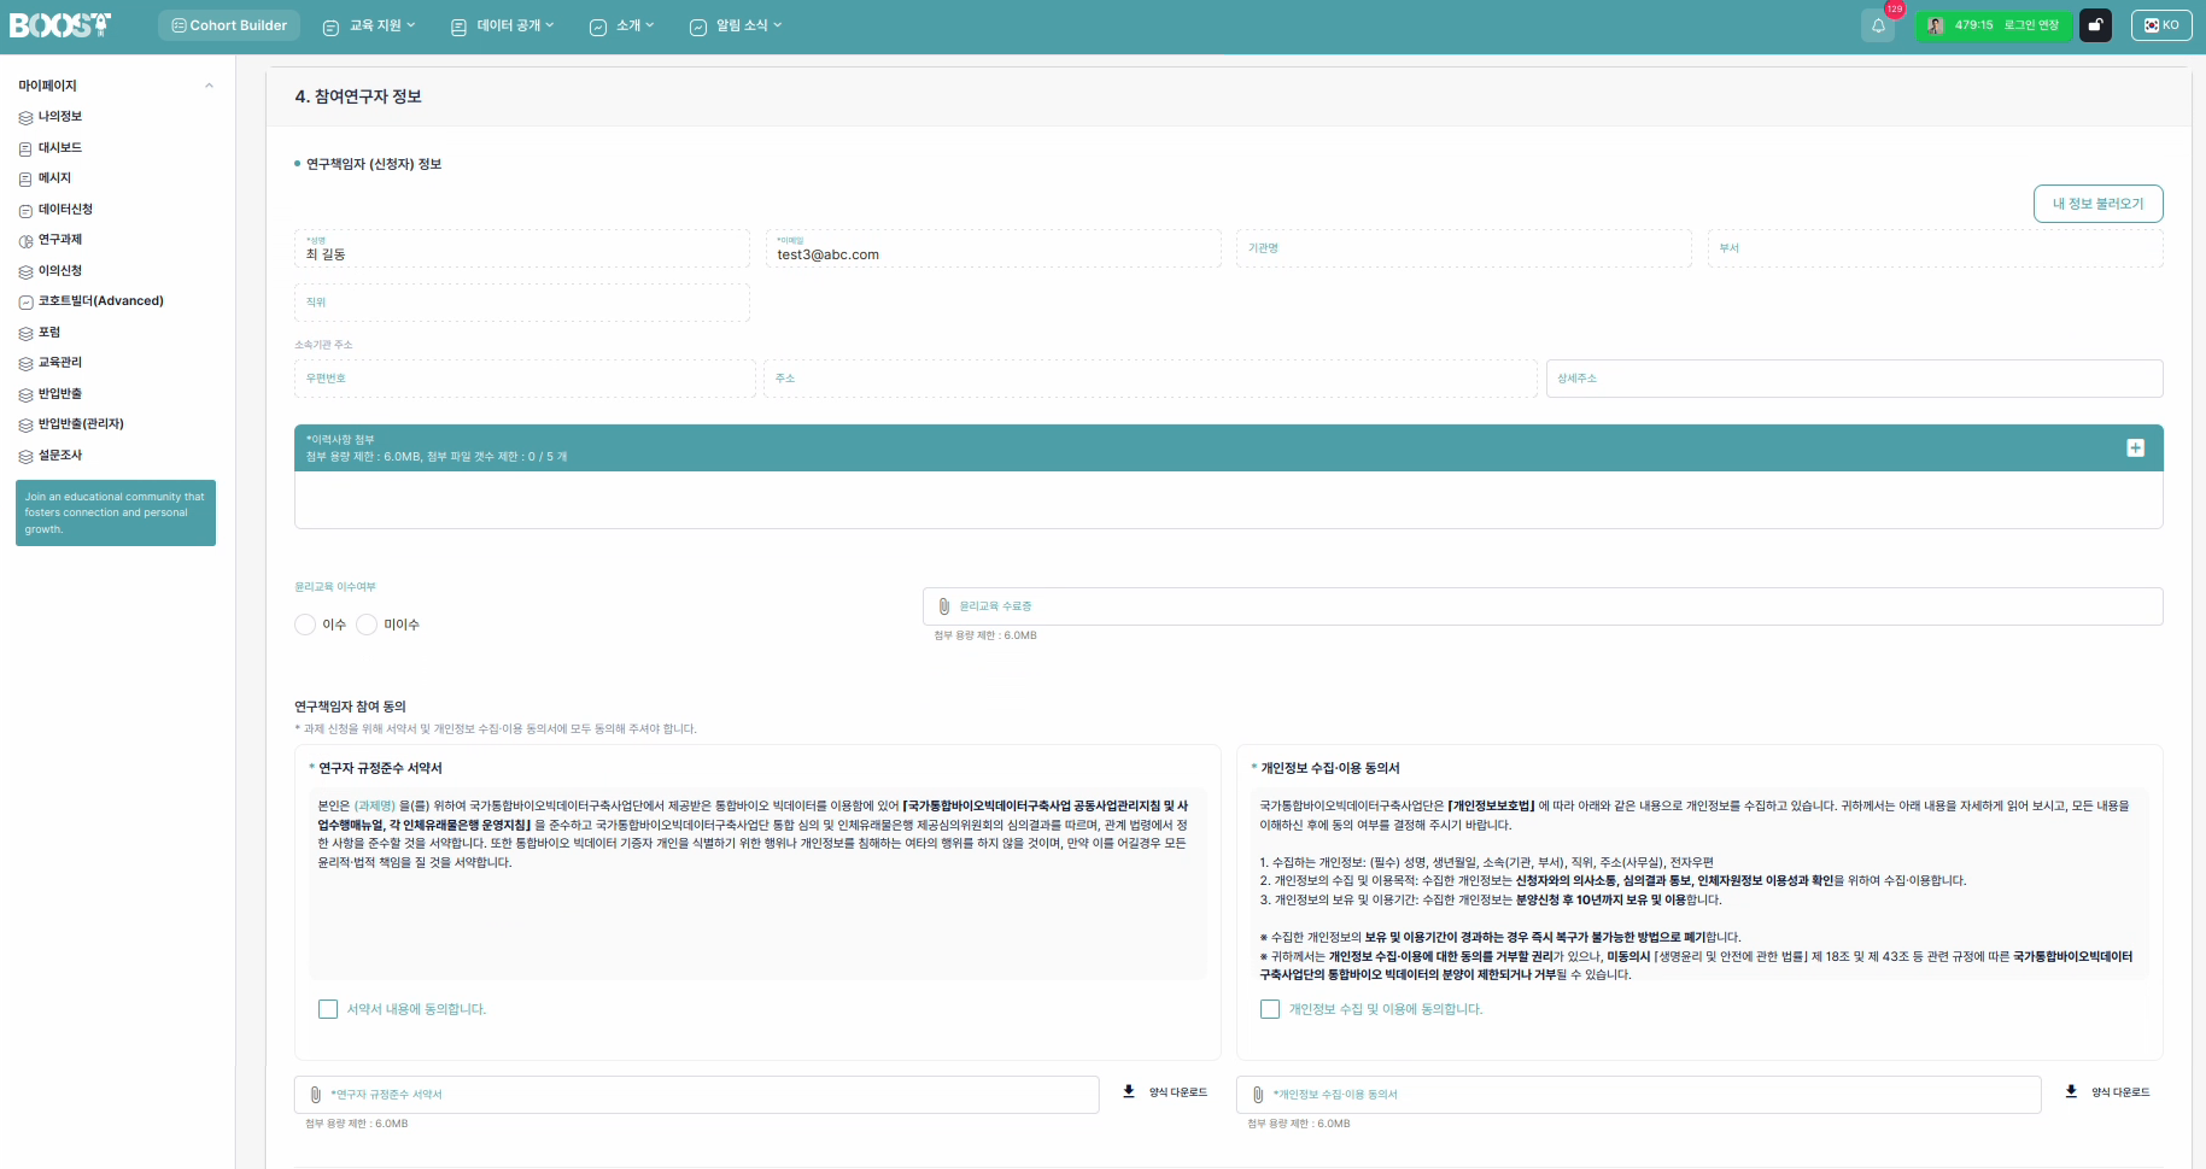This screenshot has width=2206, height=1169.
Task: Click paperclip icon in researcher pledge upload
Action: (x=315, y=1095)
